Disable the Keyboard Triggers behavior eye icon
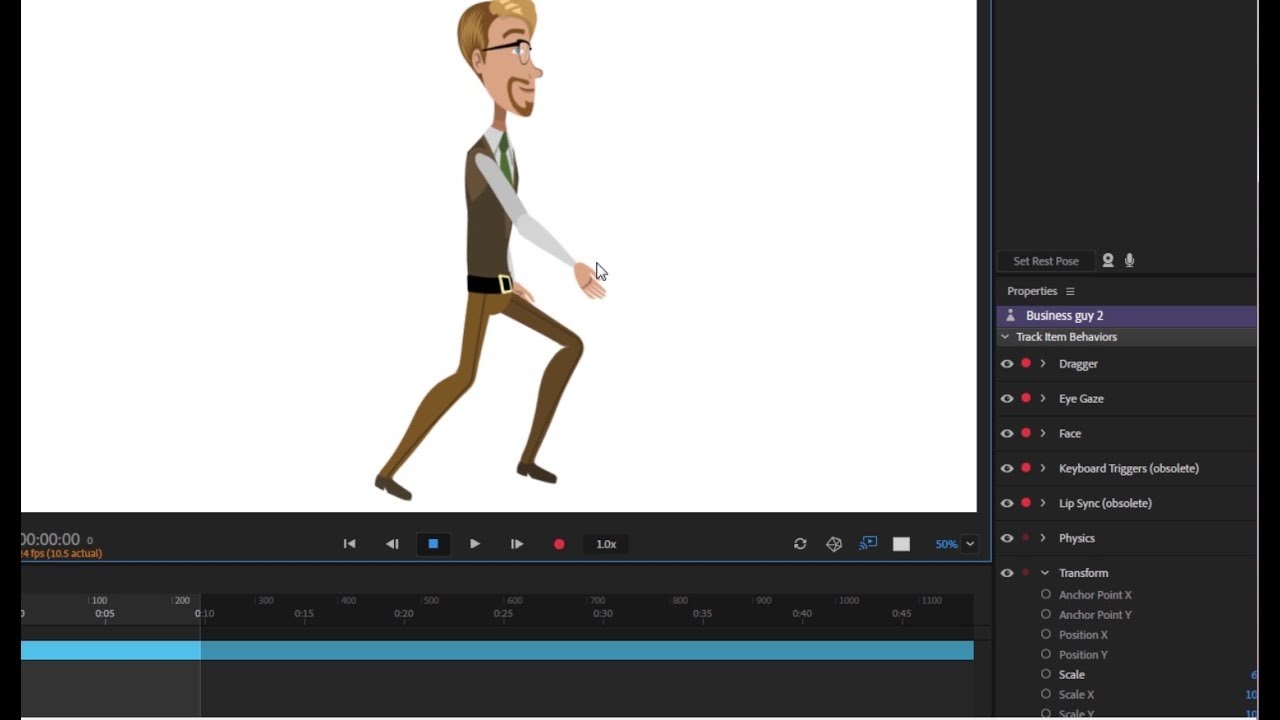This screenshot has width=1280, height=720. coord(1007,469)
